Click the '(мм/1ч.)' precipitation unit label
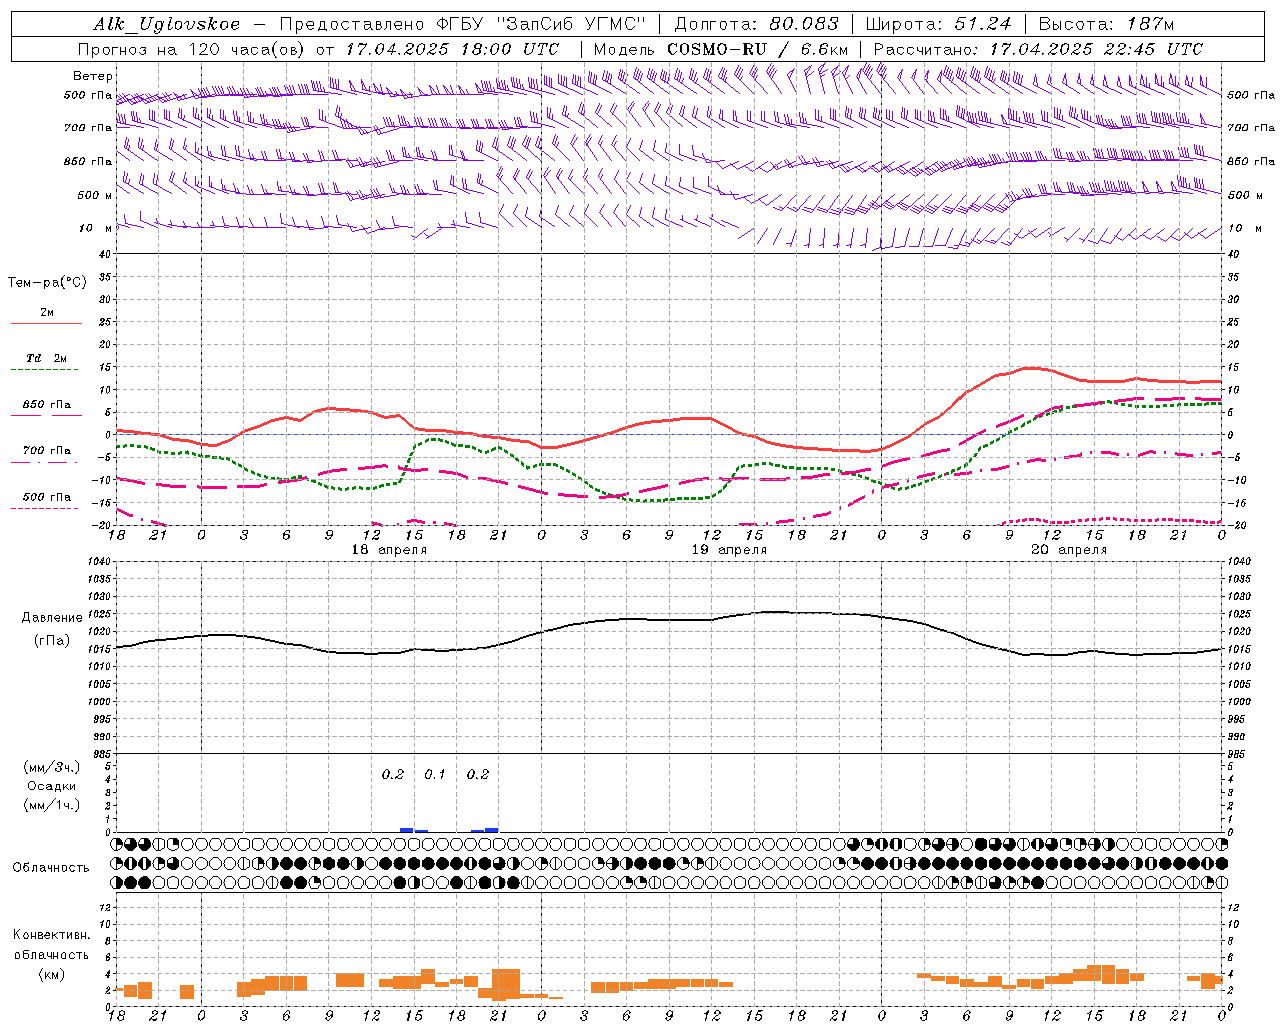This screenshot has height=1024, width=1280. (52, 805)
